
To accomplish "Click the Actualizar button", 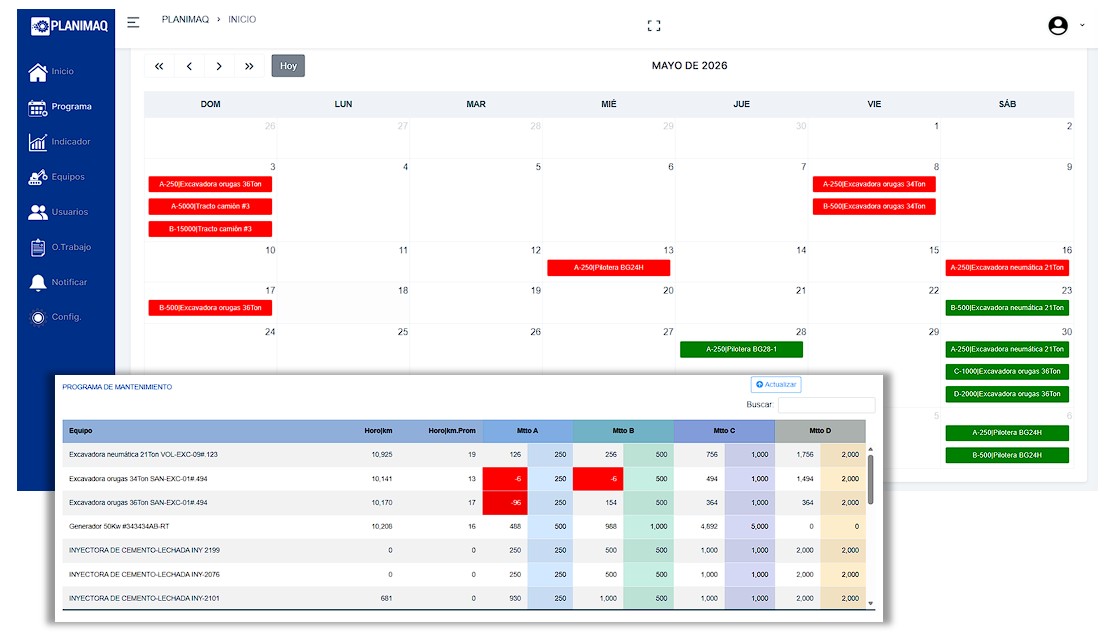I will click(776, 385).
